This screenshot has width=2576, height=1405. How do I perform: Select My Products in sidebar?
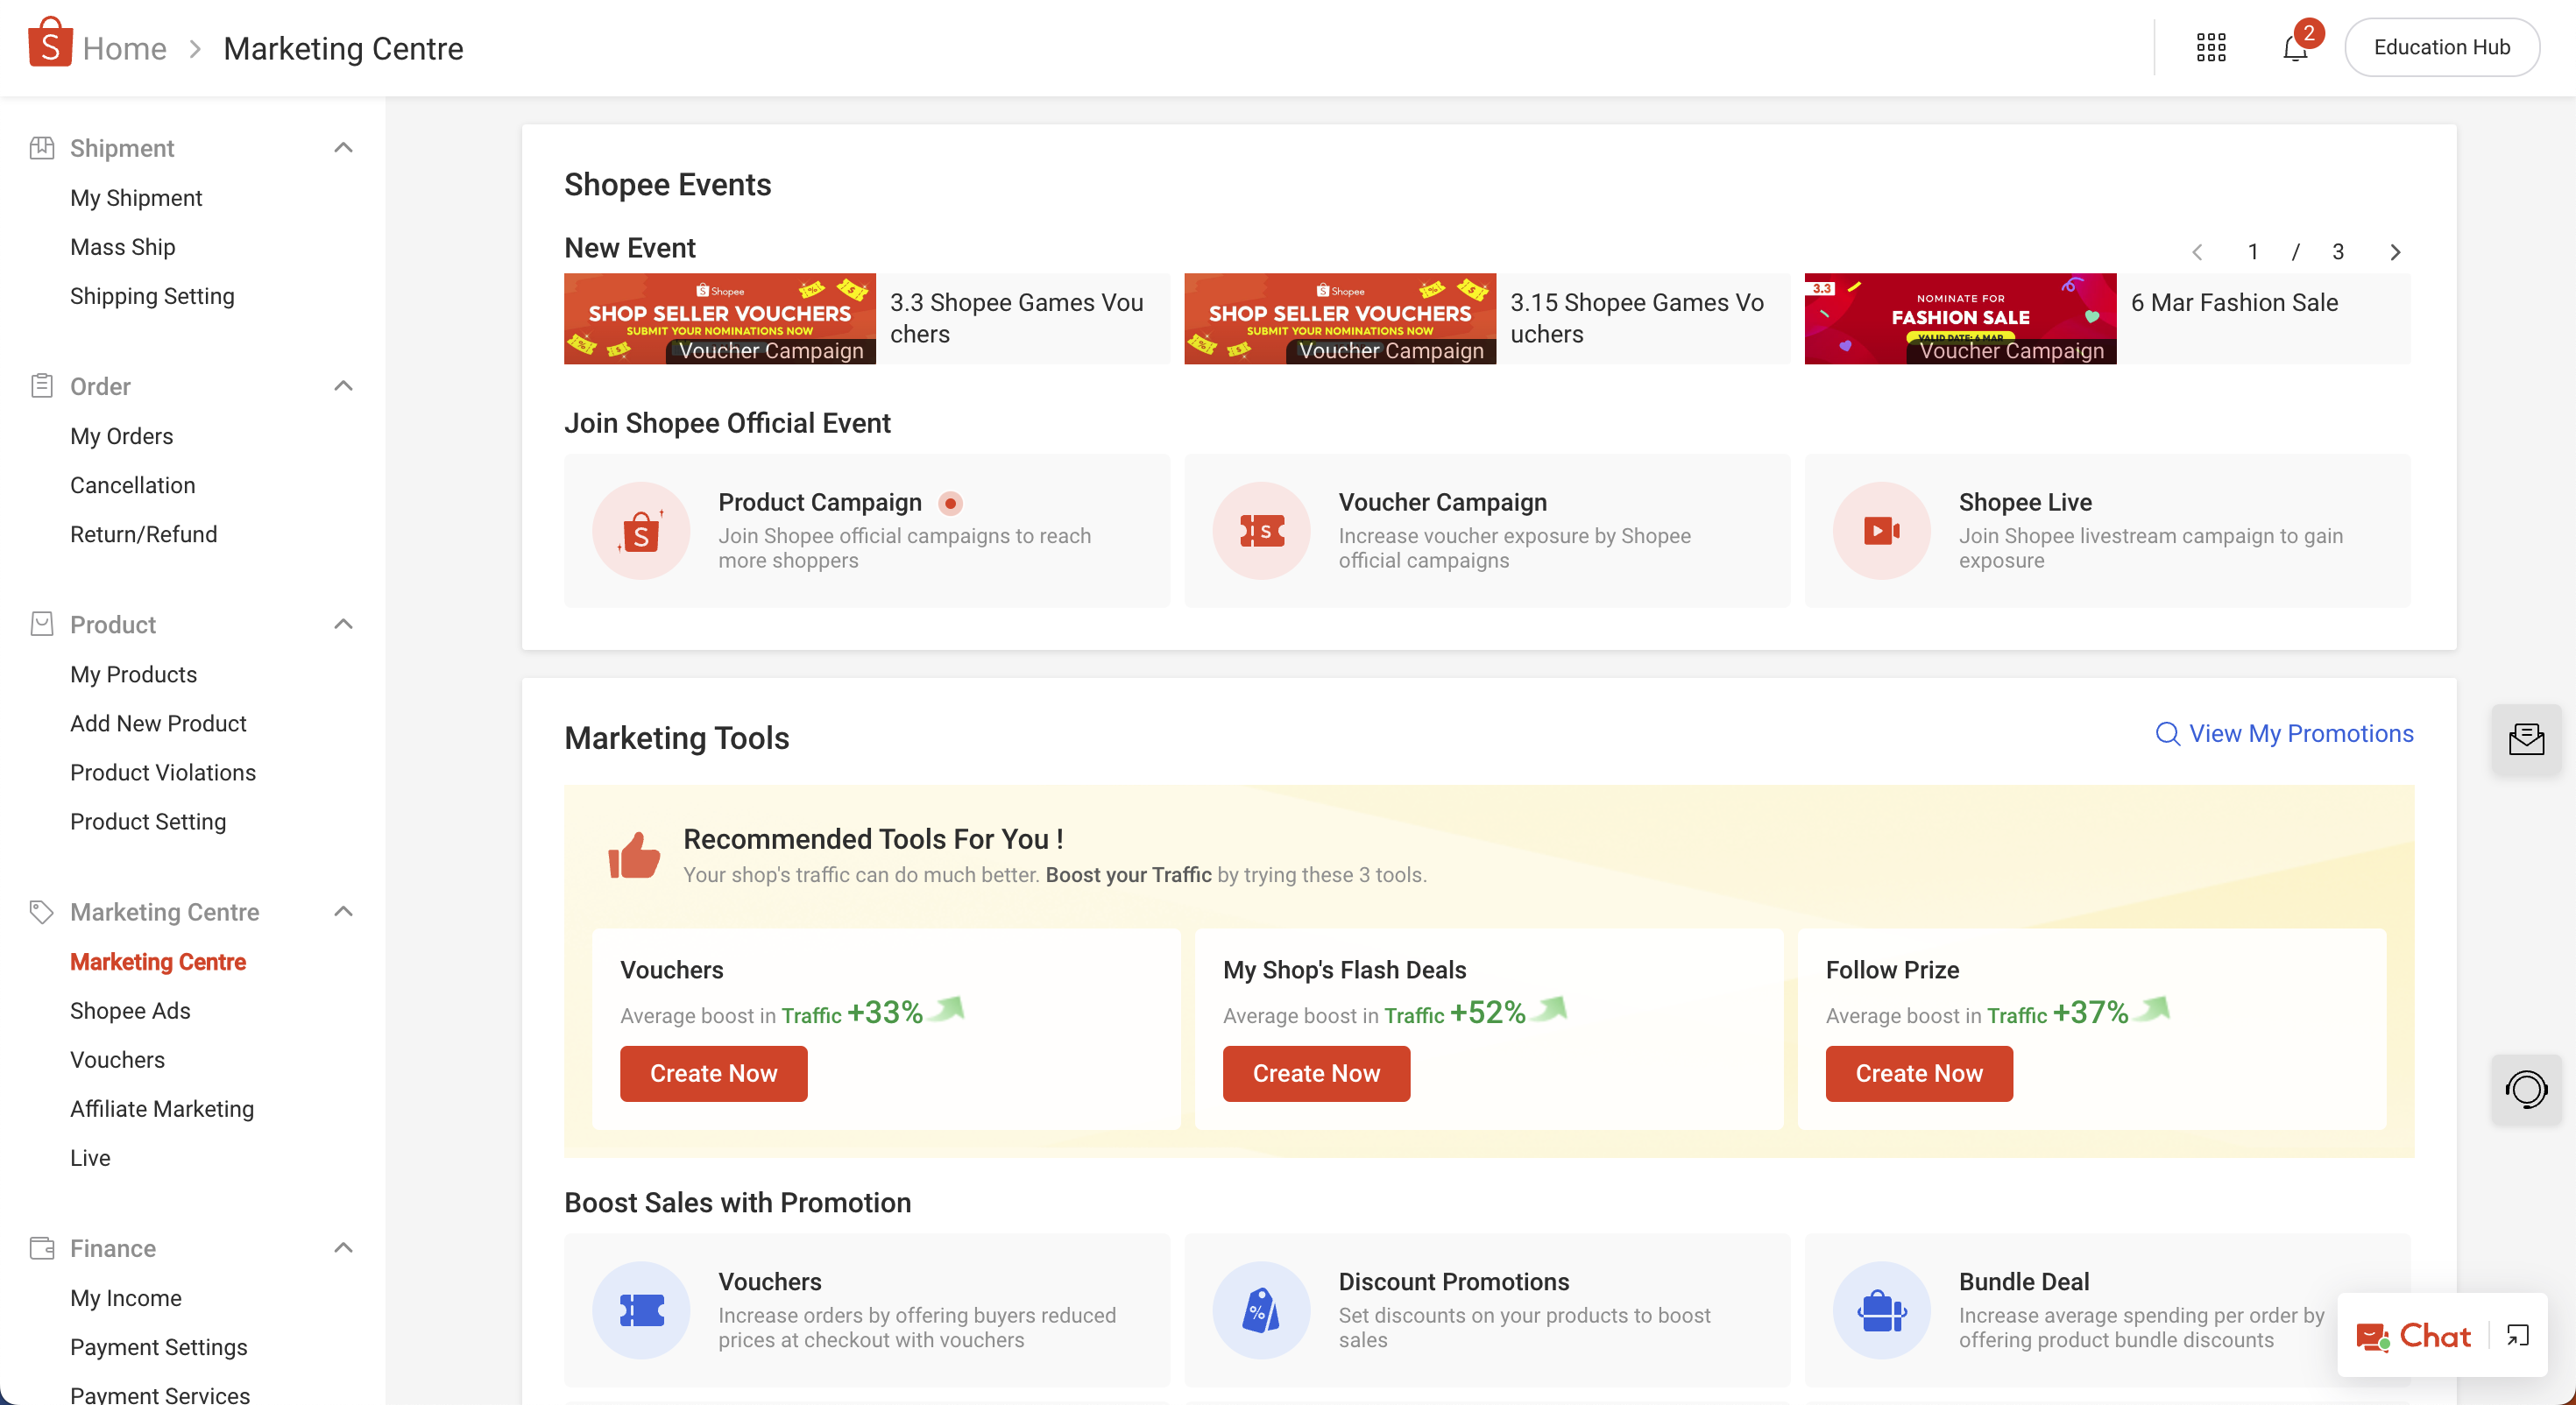(133, 674)
